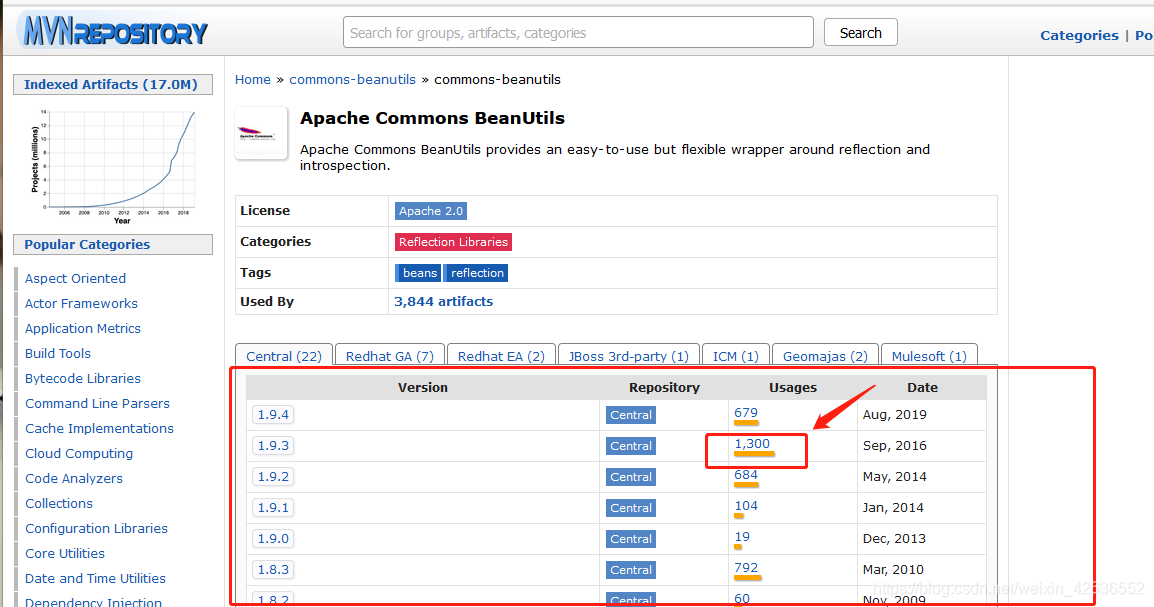The image size is (1154, 607).
Task: Click the beans tag
Action: click(x=418, y=273)
